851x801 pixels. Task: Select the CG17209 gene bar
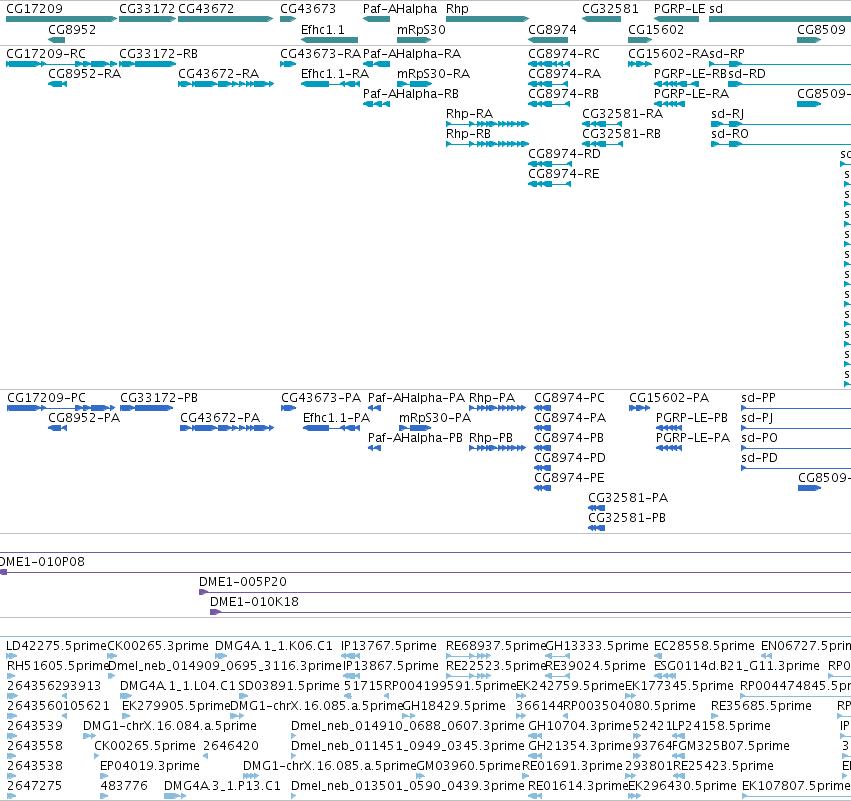61,19
